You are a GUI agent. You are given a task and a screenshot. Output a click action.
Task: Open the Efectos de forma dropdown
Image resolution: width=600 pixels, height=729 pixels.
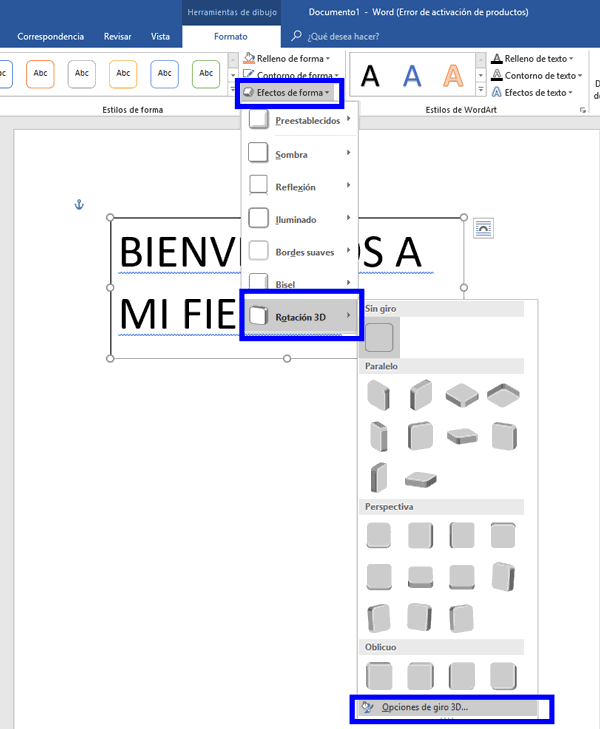289,93
